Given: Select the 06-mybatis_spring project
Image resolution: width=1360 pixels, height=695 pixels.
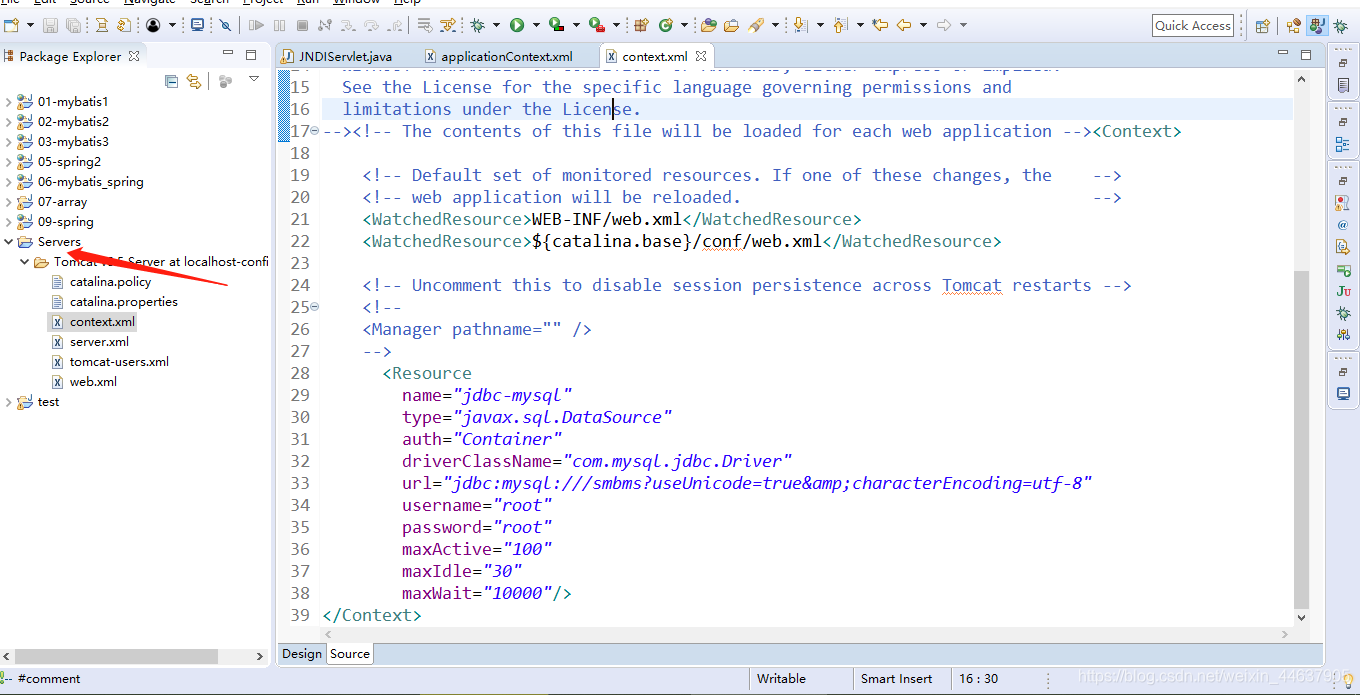Looking at the screenshot, I should point(90,182).
